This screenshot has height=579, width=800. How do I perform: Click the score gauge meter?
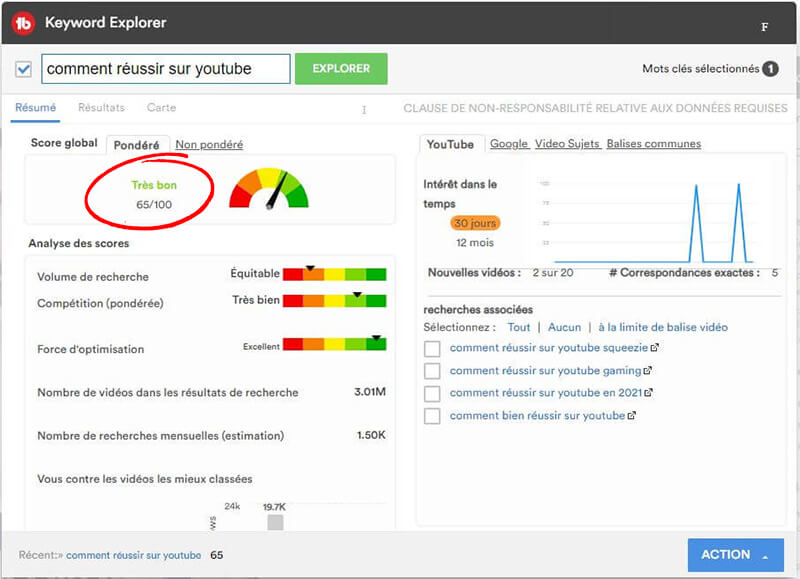269,188
